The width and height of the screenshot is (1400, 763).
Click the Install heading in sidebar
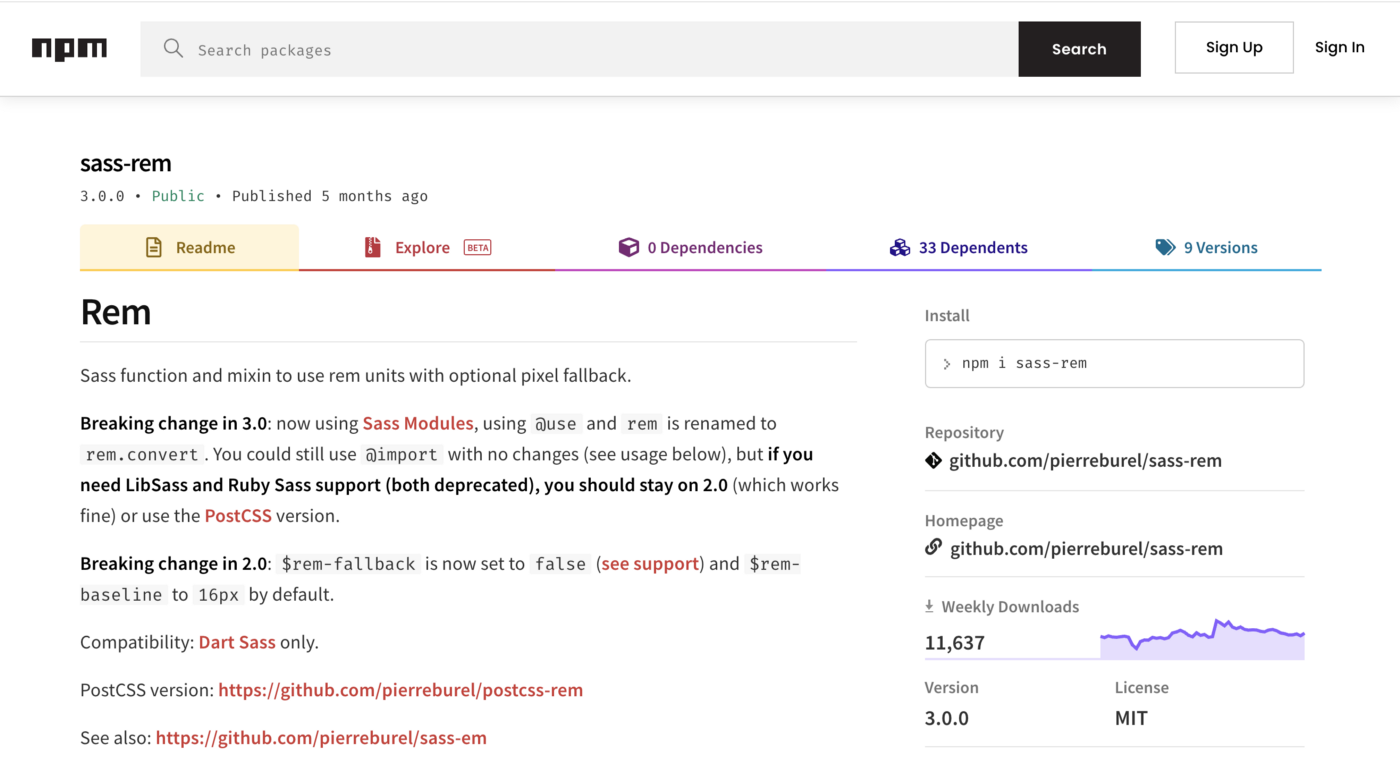pos(947,315)
